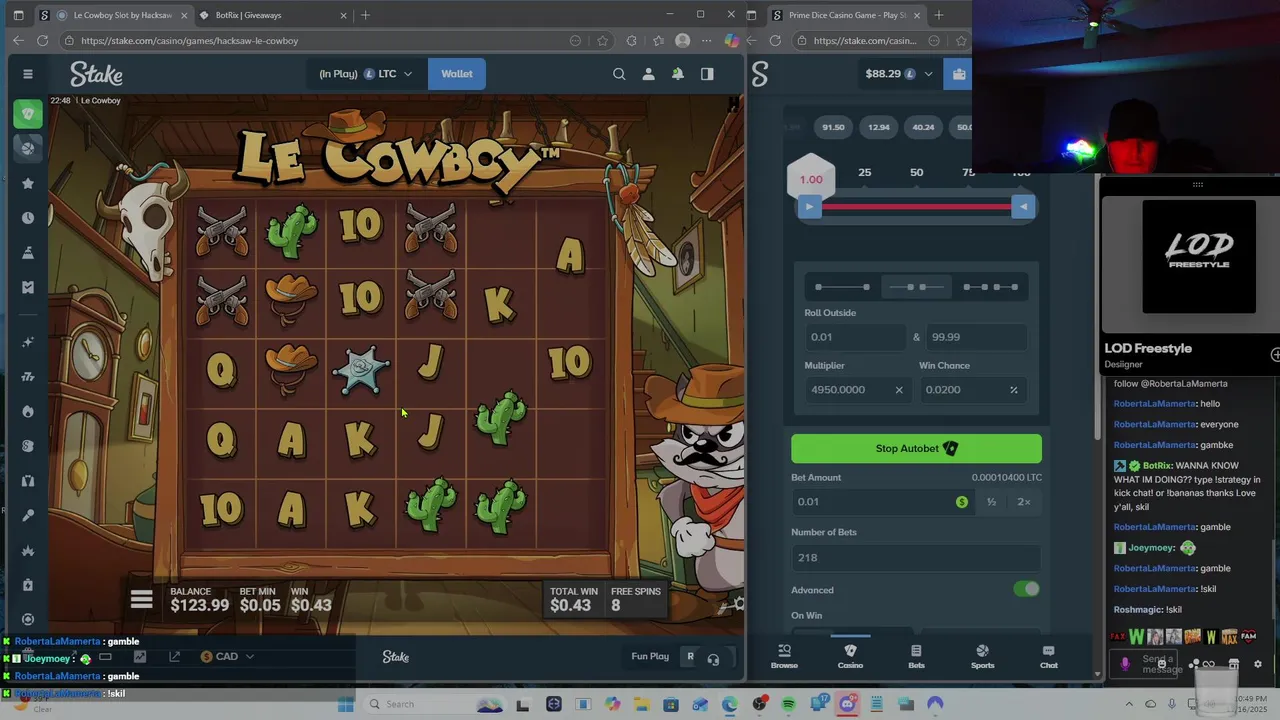Click the Roll Outside 0.01 input field

[x=856, y=337]
